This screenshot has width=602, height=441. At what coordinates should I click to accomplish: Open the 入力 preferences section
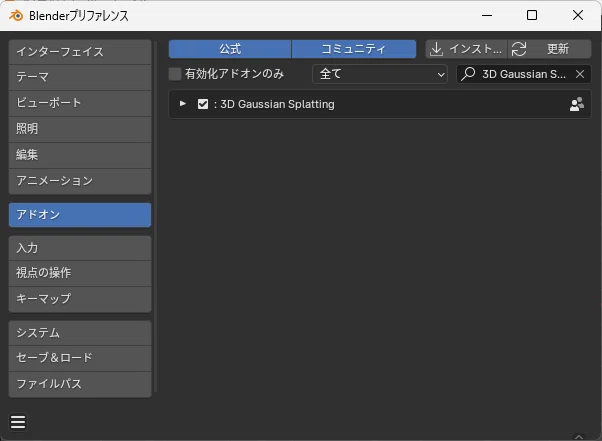[x=80, y=248]
